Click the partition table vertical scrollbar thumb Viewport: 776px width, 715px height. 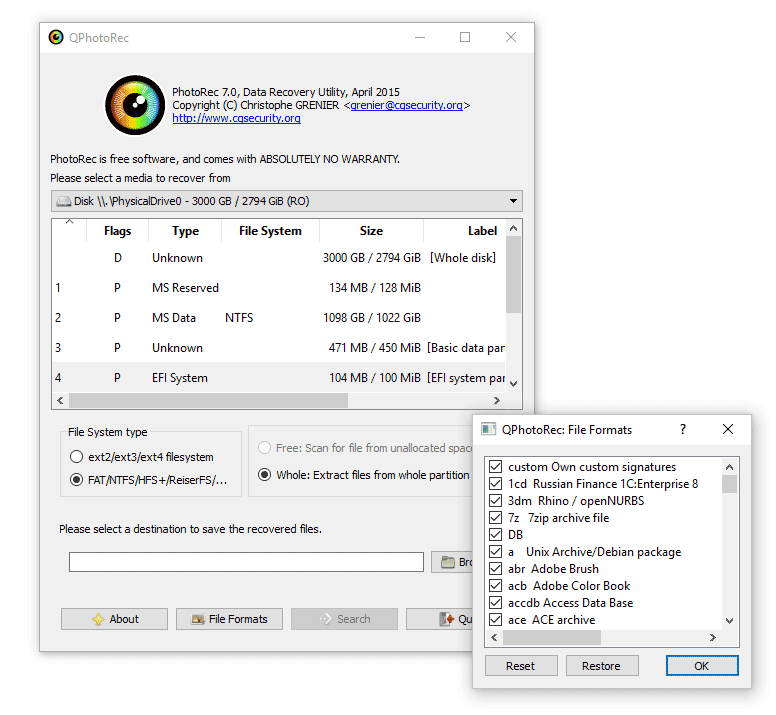coord(514,275)
